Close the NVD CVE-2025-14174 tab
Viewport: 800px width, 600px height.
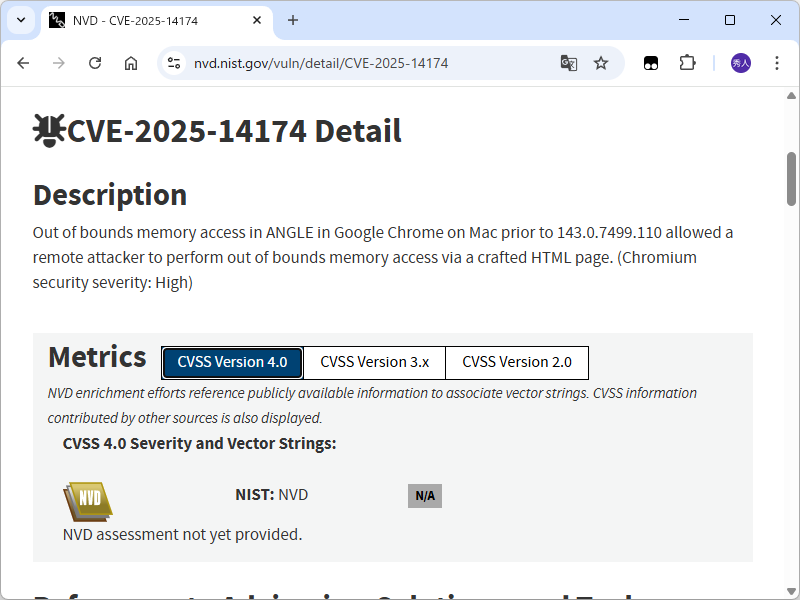pos(257,20)
